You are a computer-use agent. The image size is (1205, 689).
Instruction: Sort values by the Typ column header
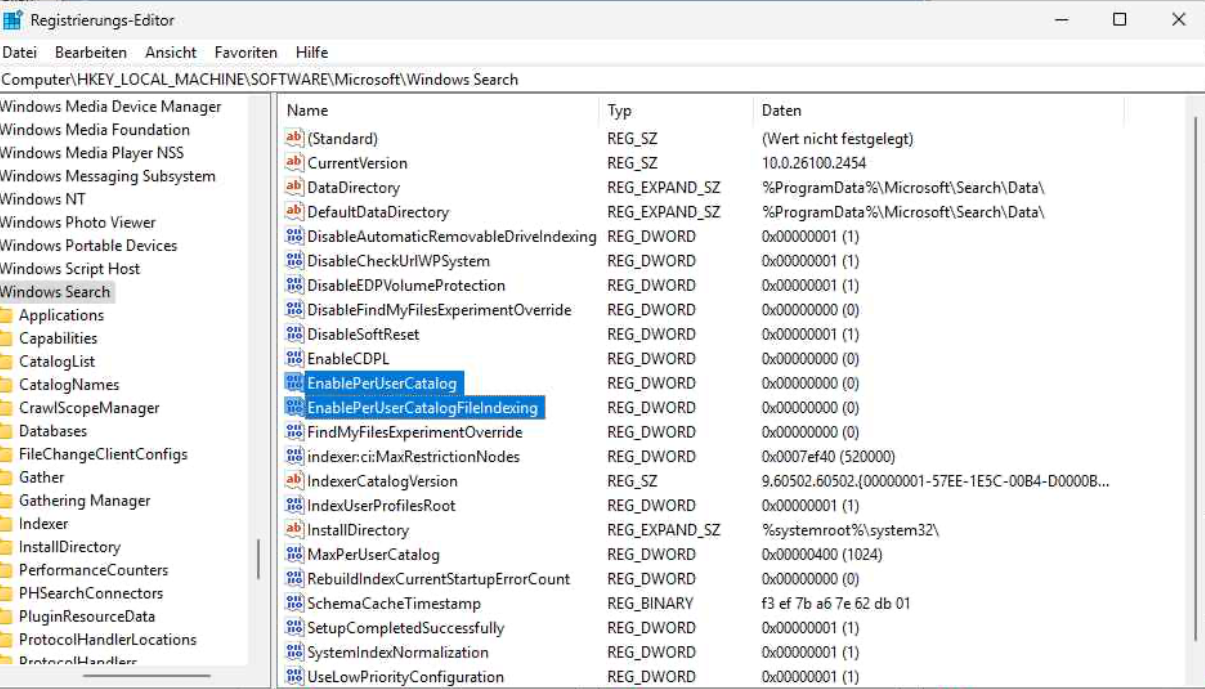click(x=676, y=110)
